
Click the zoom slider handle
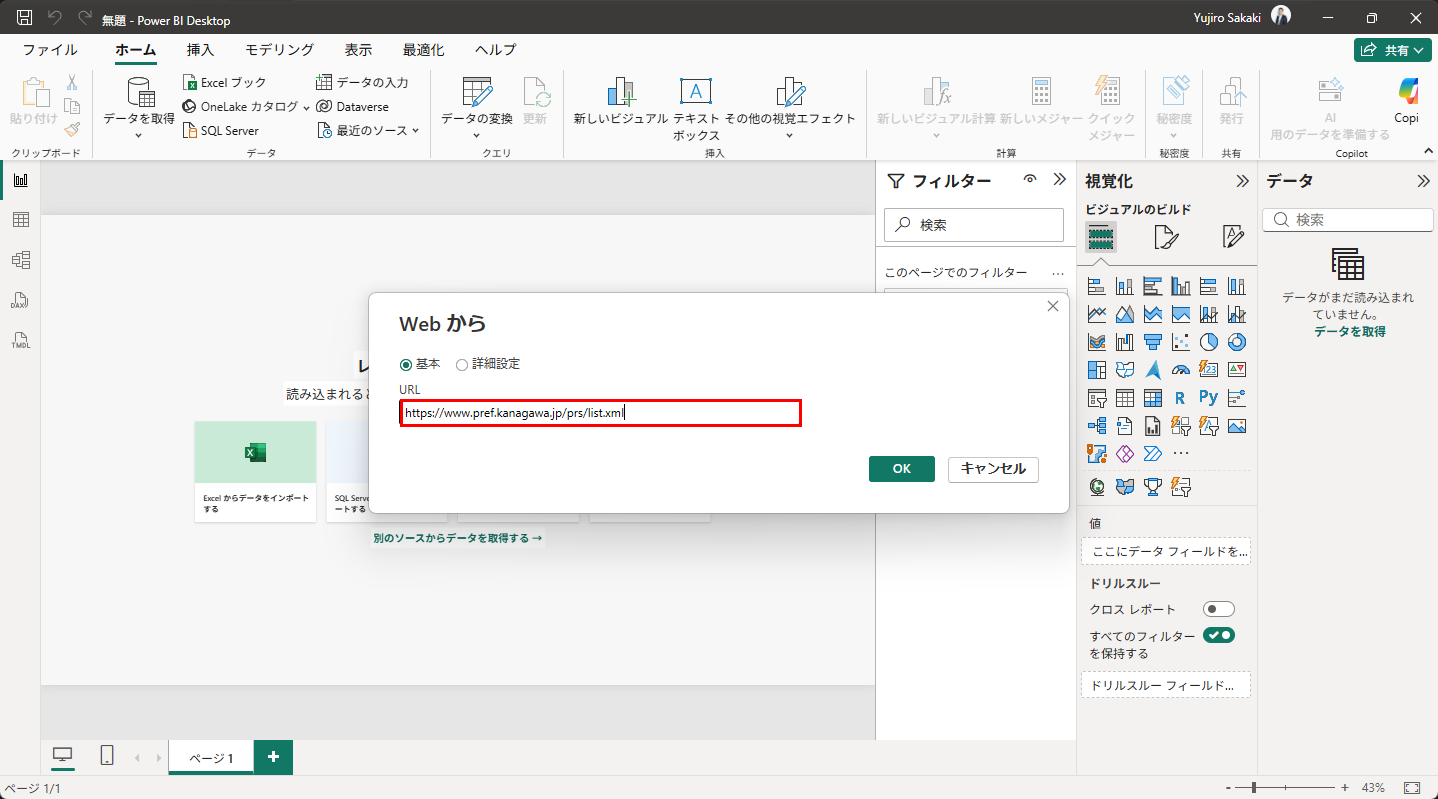click(1253, 788)
